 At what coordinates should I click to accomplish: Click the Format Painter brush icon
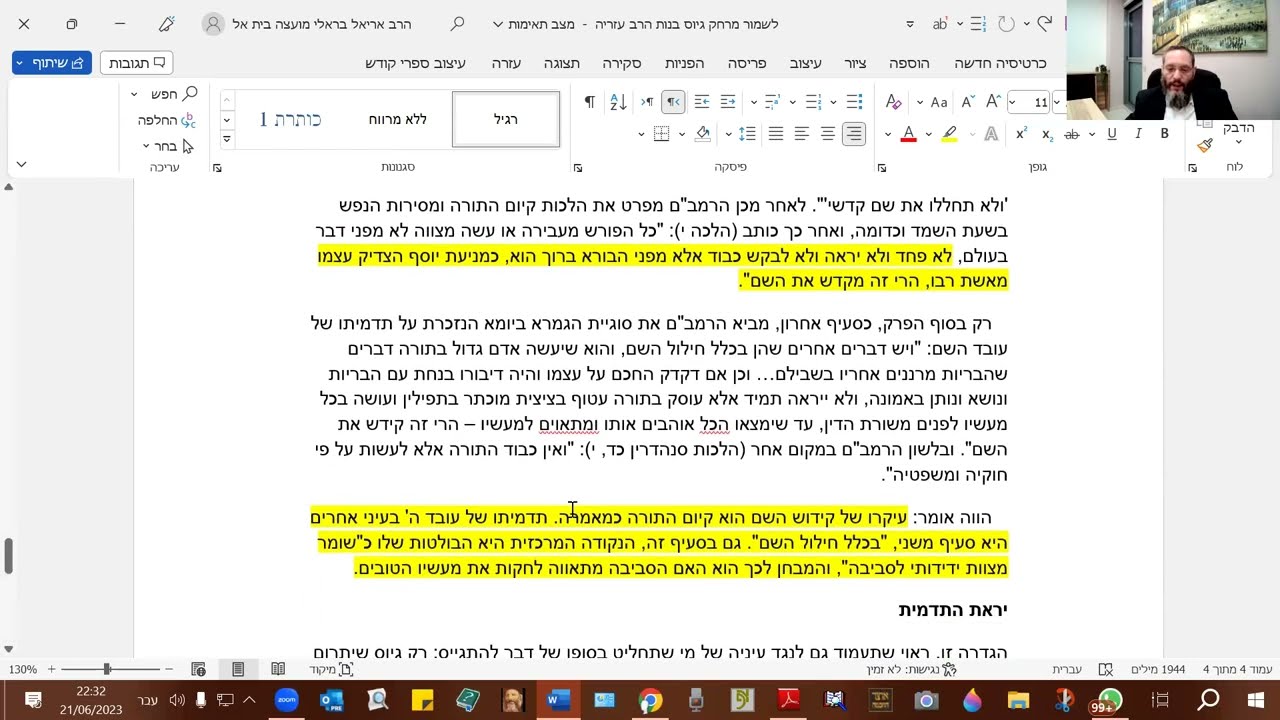click(x=1205, y=145)
